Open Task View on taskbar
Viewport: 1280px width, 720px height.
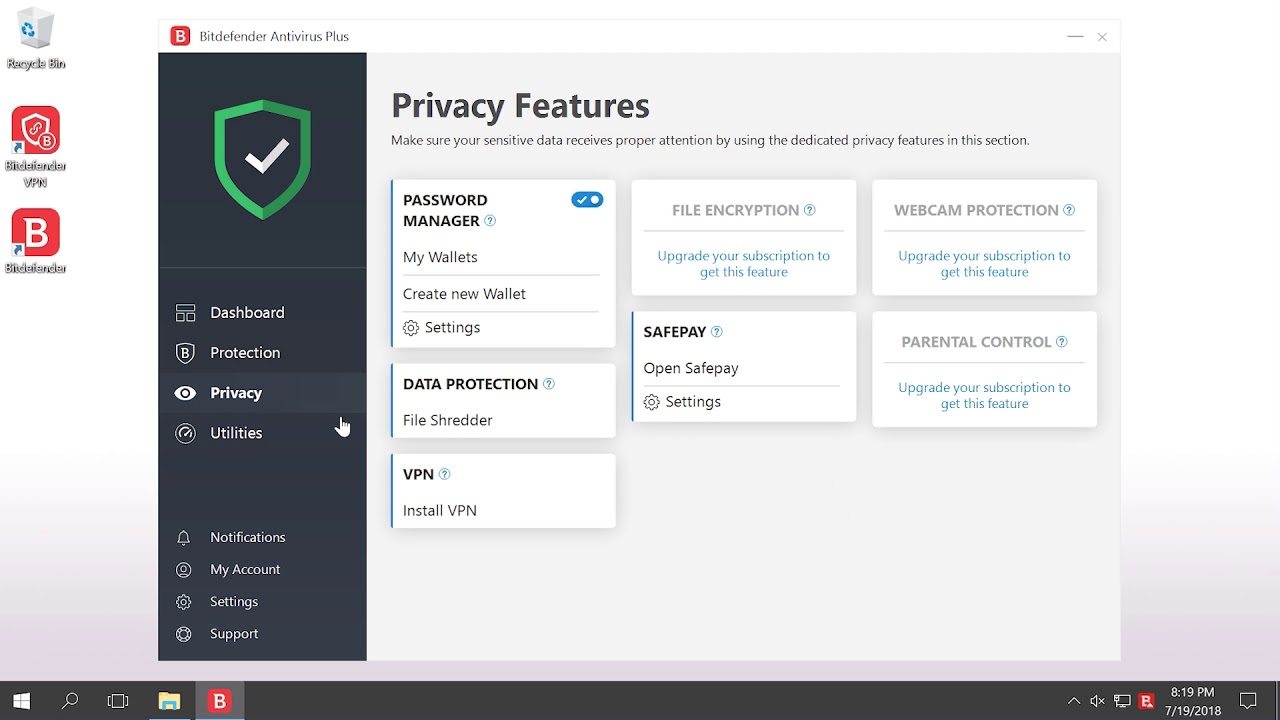pos(119,701)
